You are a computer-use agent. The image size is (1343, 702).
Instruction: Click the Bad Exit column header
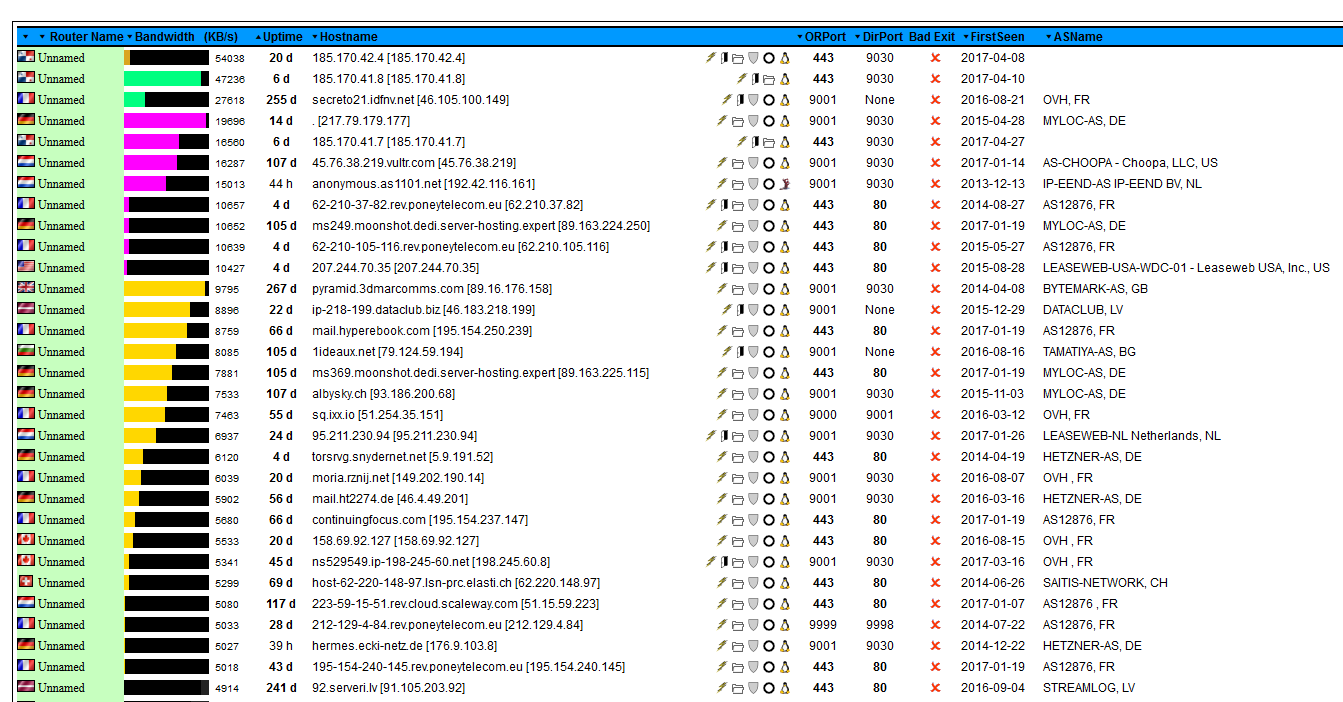point(931,37)
